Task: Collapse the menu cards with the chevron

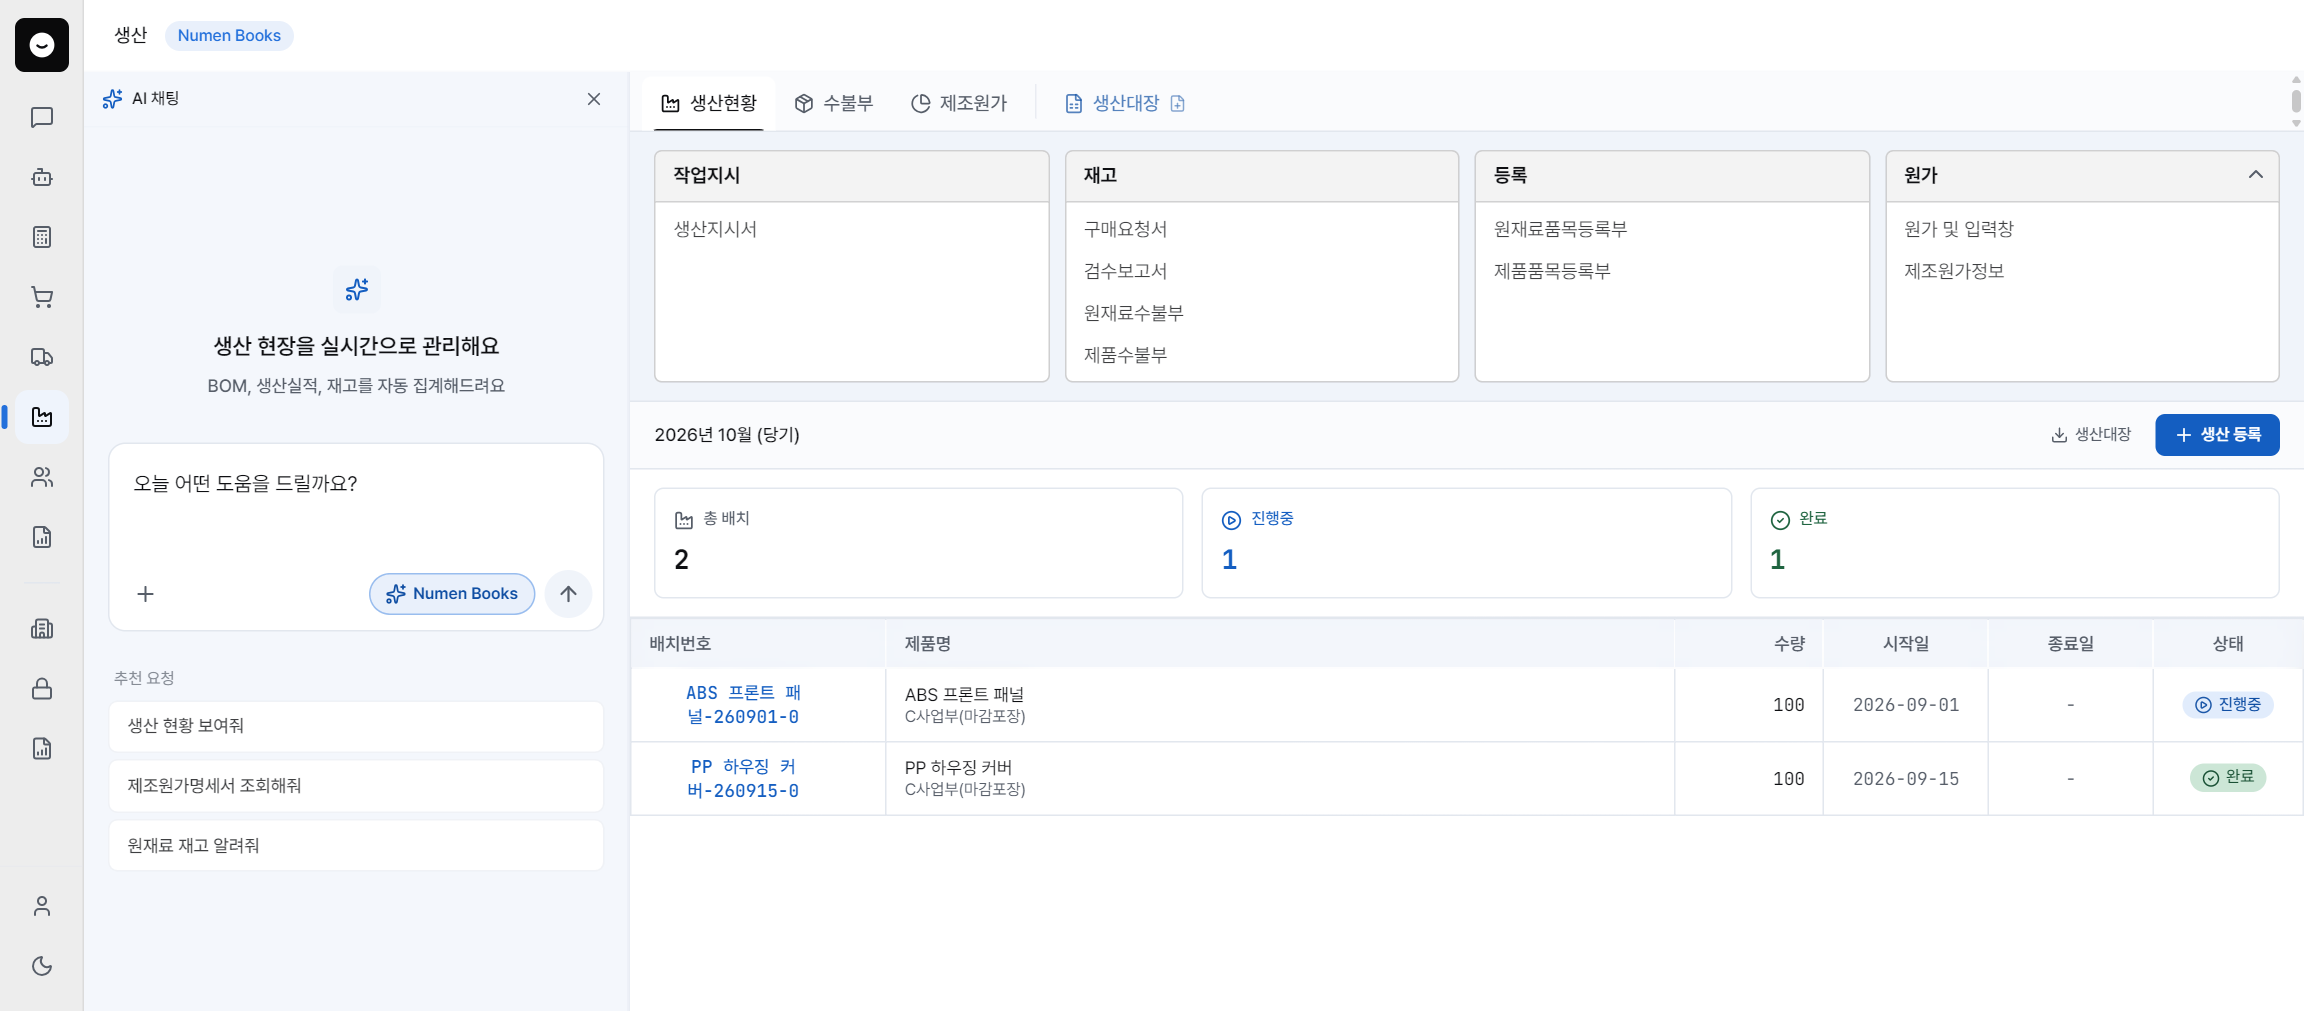Action: click(2256, 175)
